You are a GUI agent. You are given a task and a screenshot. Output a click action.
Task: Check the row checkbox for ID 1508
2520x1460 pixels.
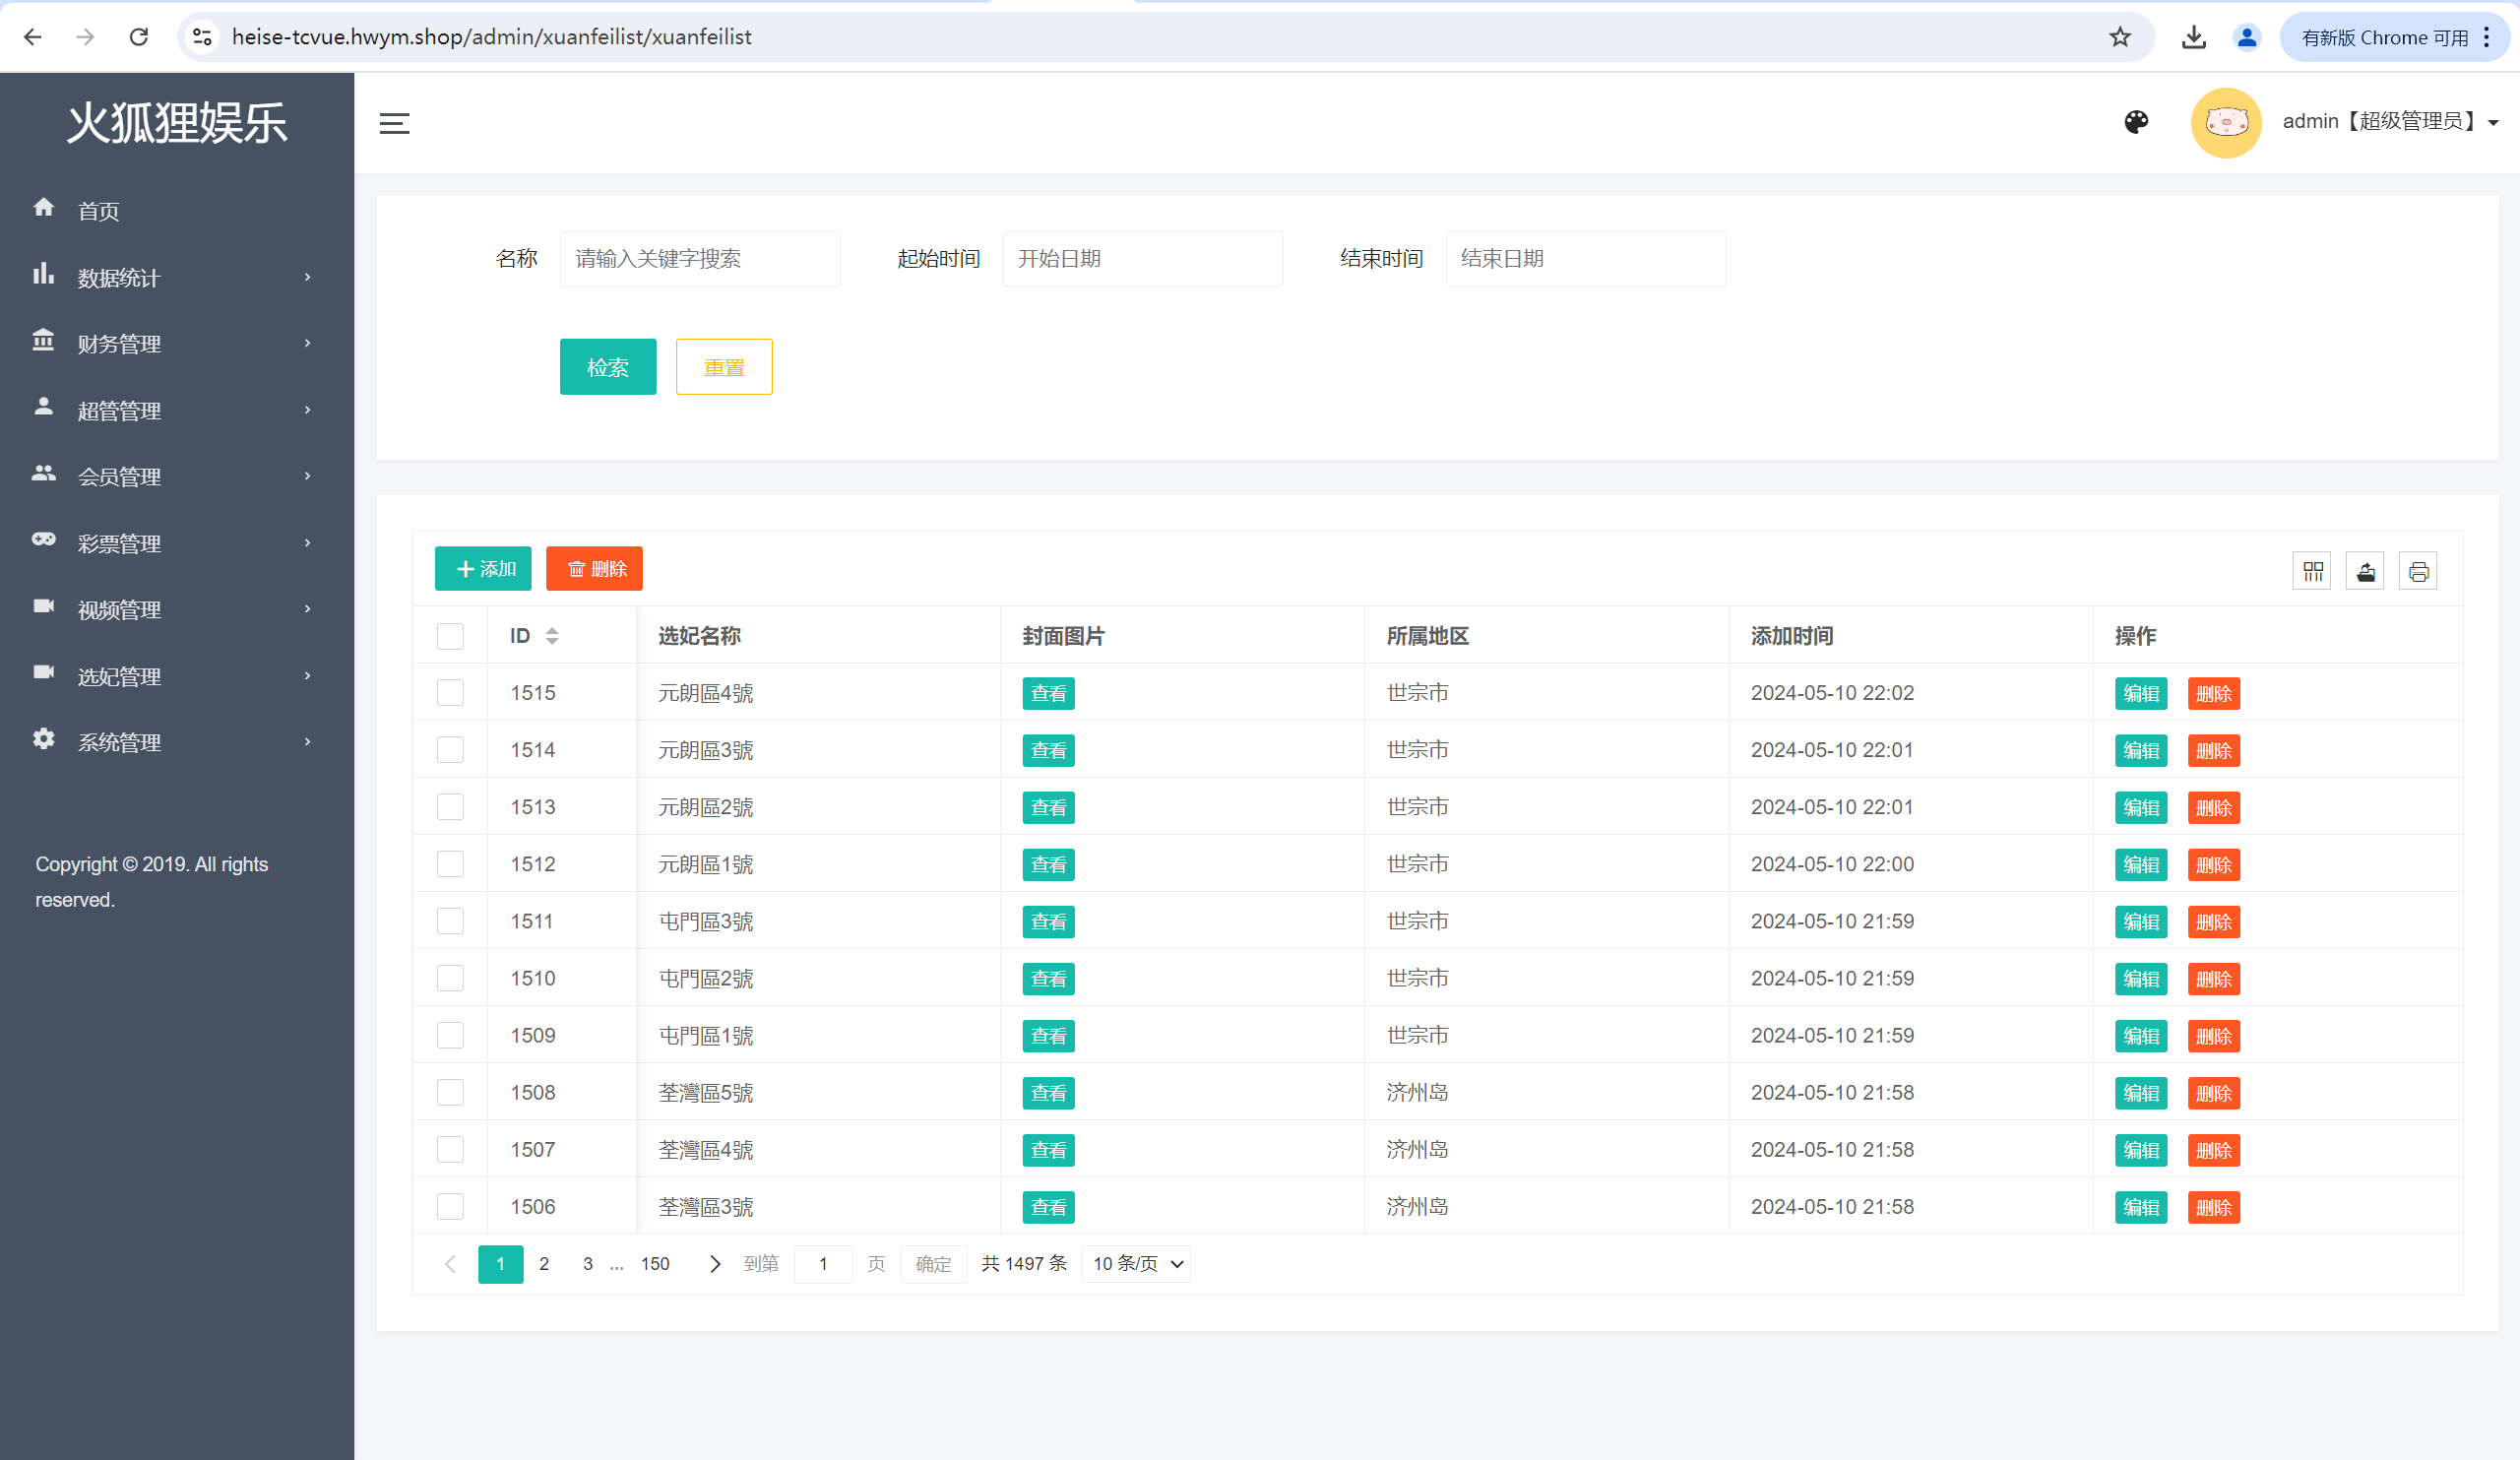pos(450,1092)
